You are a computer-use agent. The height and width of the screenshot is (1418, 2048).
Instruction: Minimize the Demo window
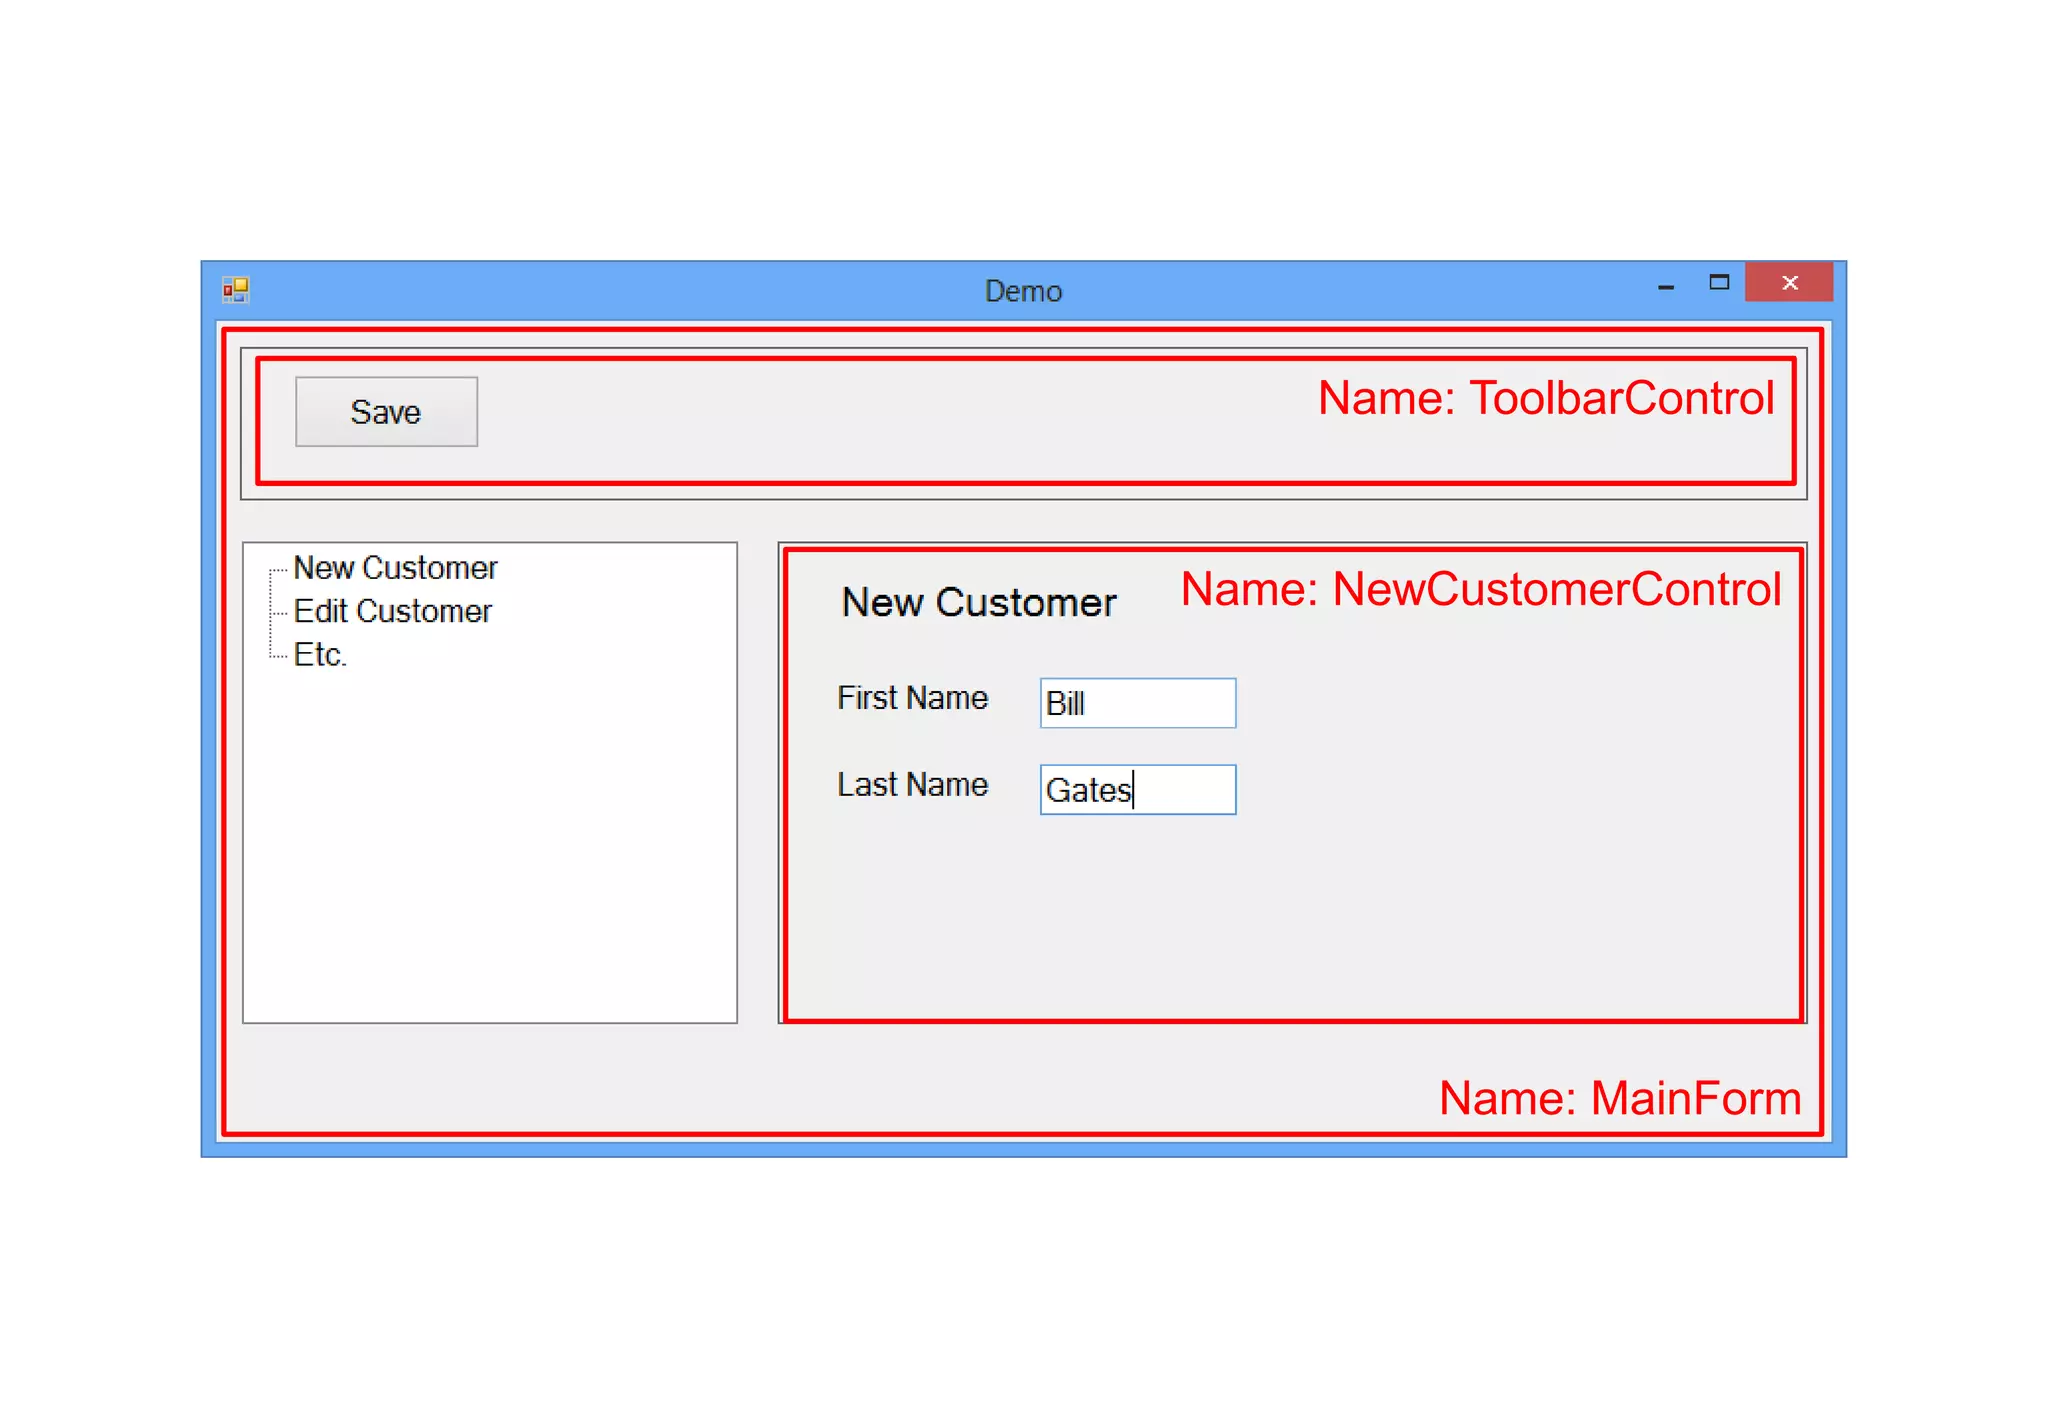pyautogui.click(x=1666, y=287)
